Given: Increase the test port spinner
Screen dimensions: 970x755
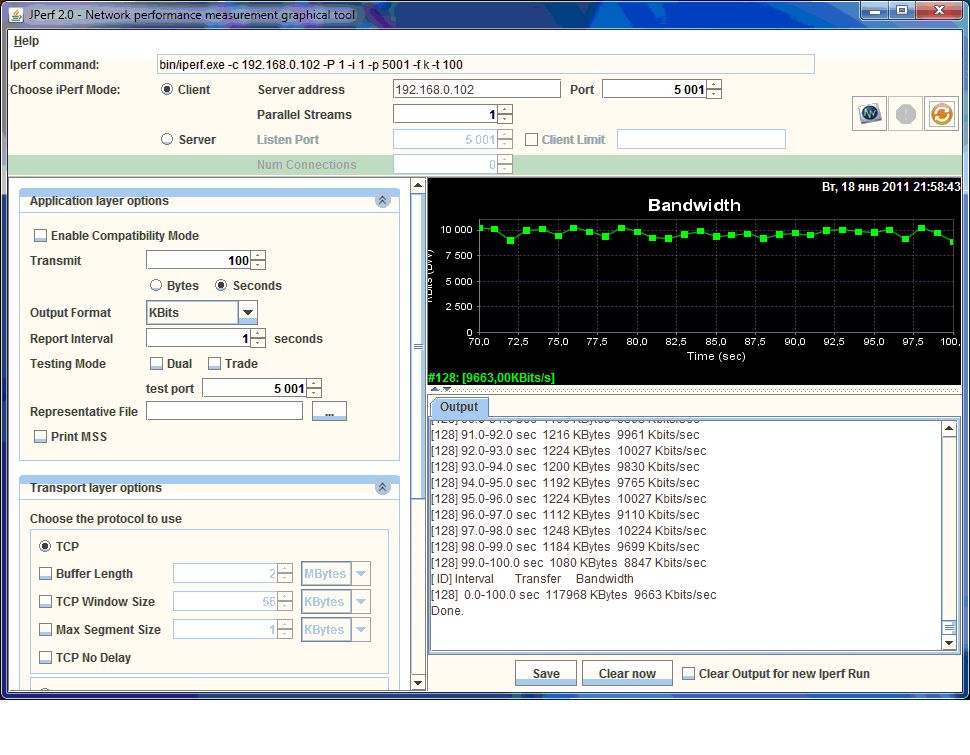Looking at the screenshot, I should coord(314,384).
